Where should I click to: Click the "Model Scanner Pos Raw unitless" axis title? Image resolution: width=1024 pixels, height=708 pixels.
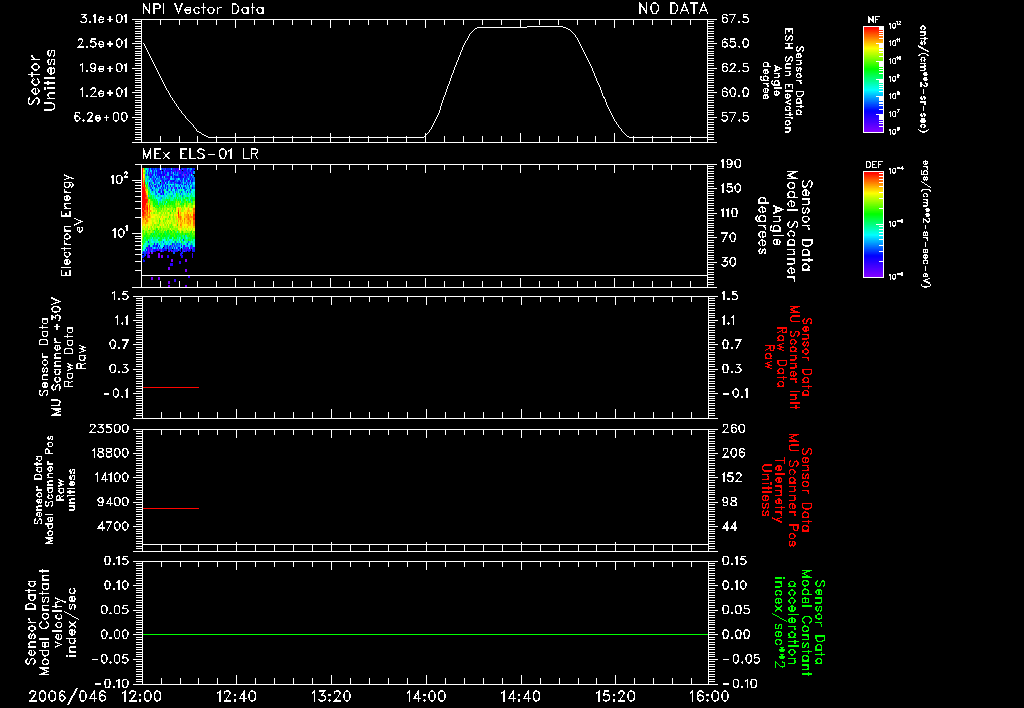pyautogui.click(x=54, y=490)
